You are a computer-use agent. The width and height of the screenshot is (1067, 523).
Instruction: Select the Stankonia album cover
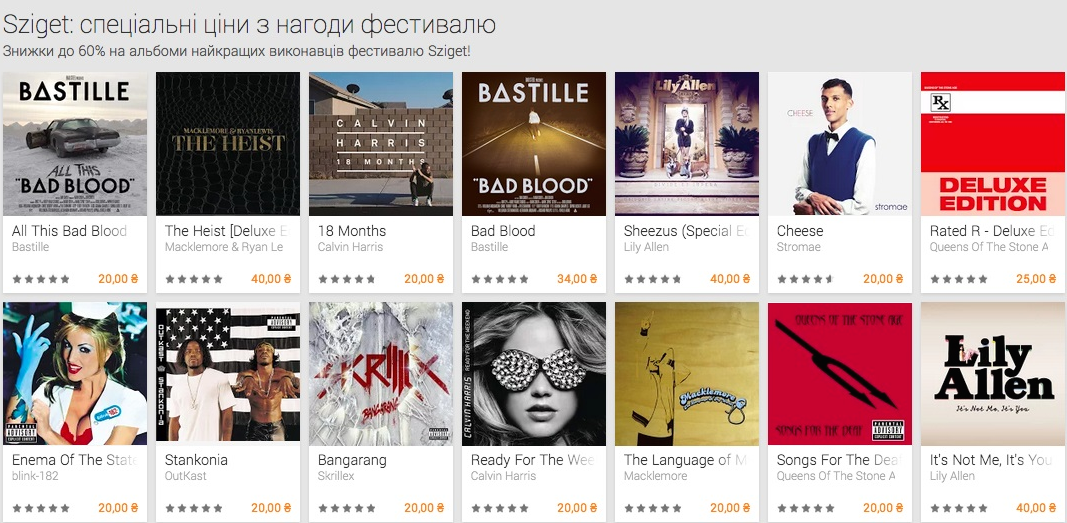click(x=228, y=374)
